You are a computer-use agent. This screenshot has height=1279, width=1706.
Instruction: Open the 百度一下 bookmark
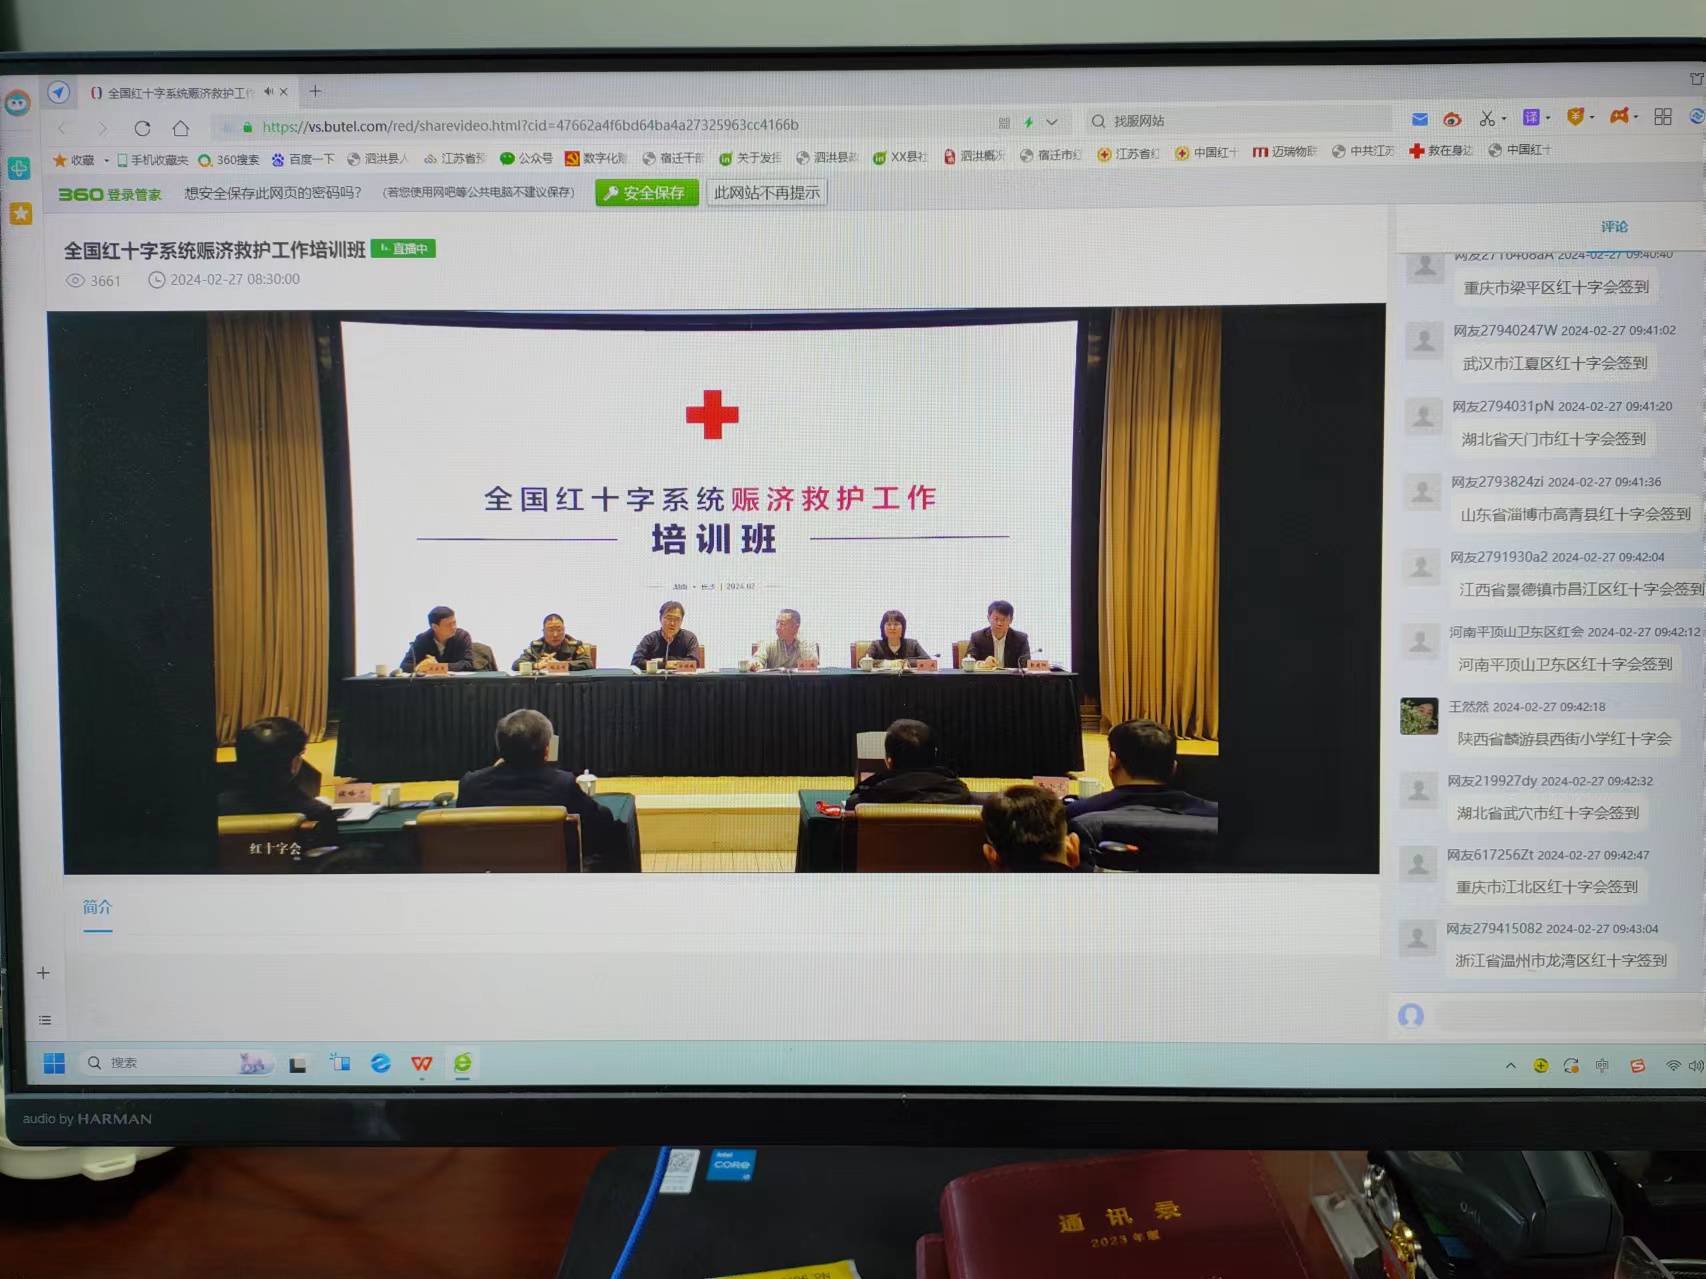pos(304,159)
